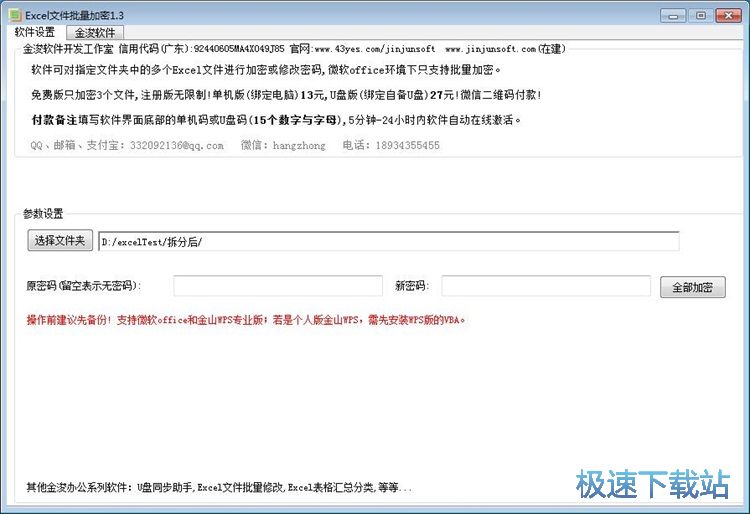Click the app icon in the title bar
This screenshot has height=514, width=750.
coord(14,15)
